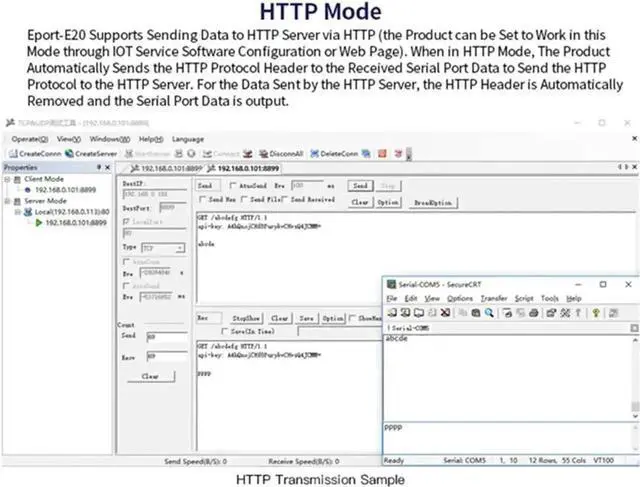
Task: Check the Save(In Time) option
Action: (227, 330)
